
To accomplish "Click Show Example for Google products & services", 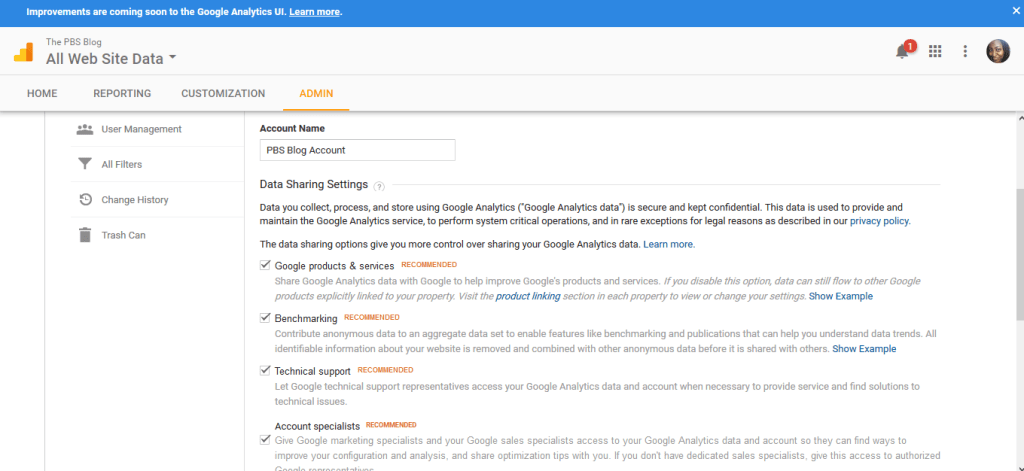I will 840,296.
